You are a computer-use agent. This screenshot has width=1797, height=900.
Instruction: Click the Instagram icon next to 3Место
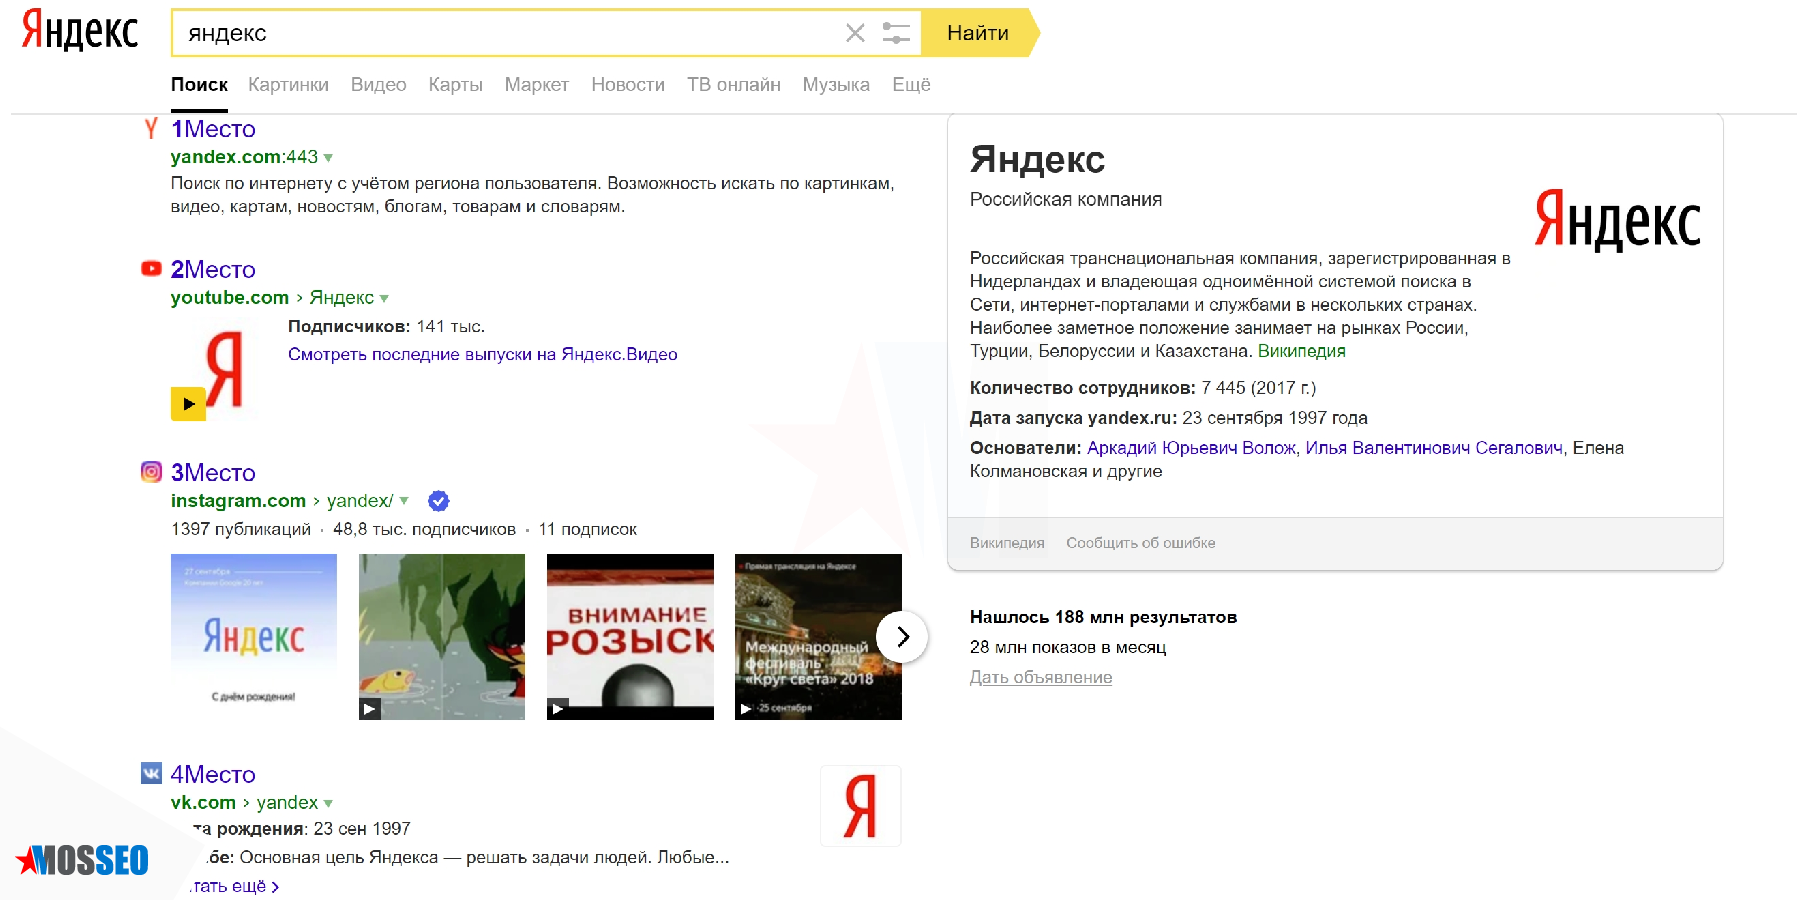pyautogui.click(x=150, y=471)
